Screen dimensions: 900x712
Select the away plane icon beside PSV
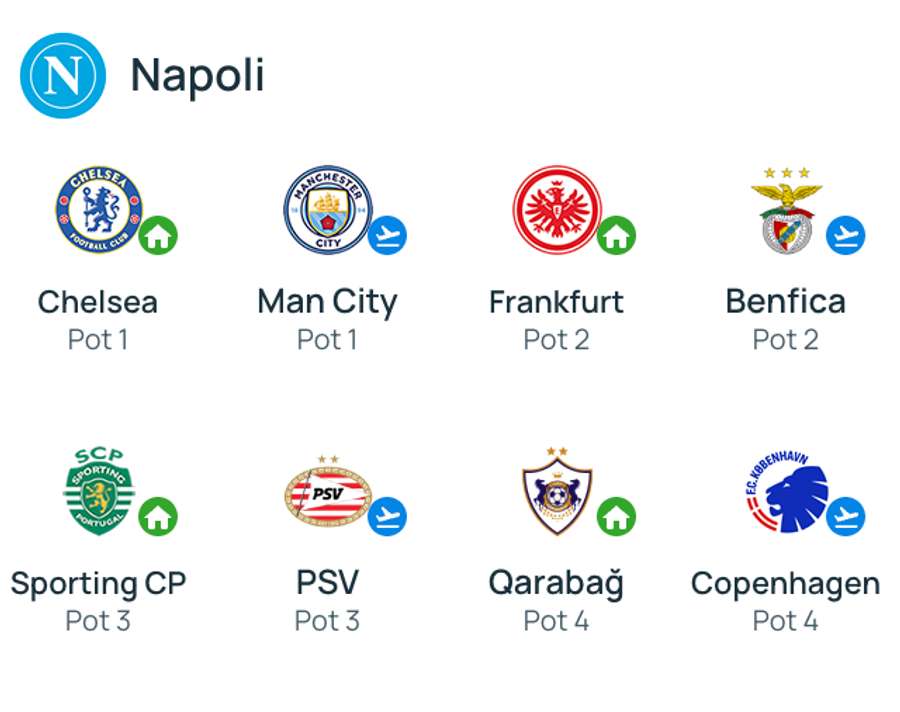click(x=387, y=516)
